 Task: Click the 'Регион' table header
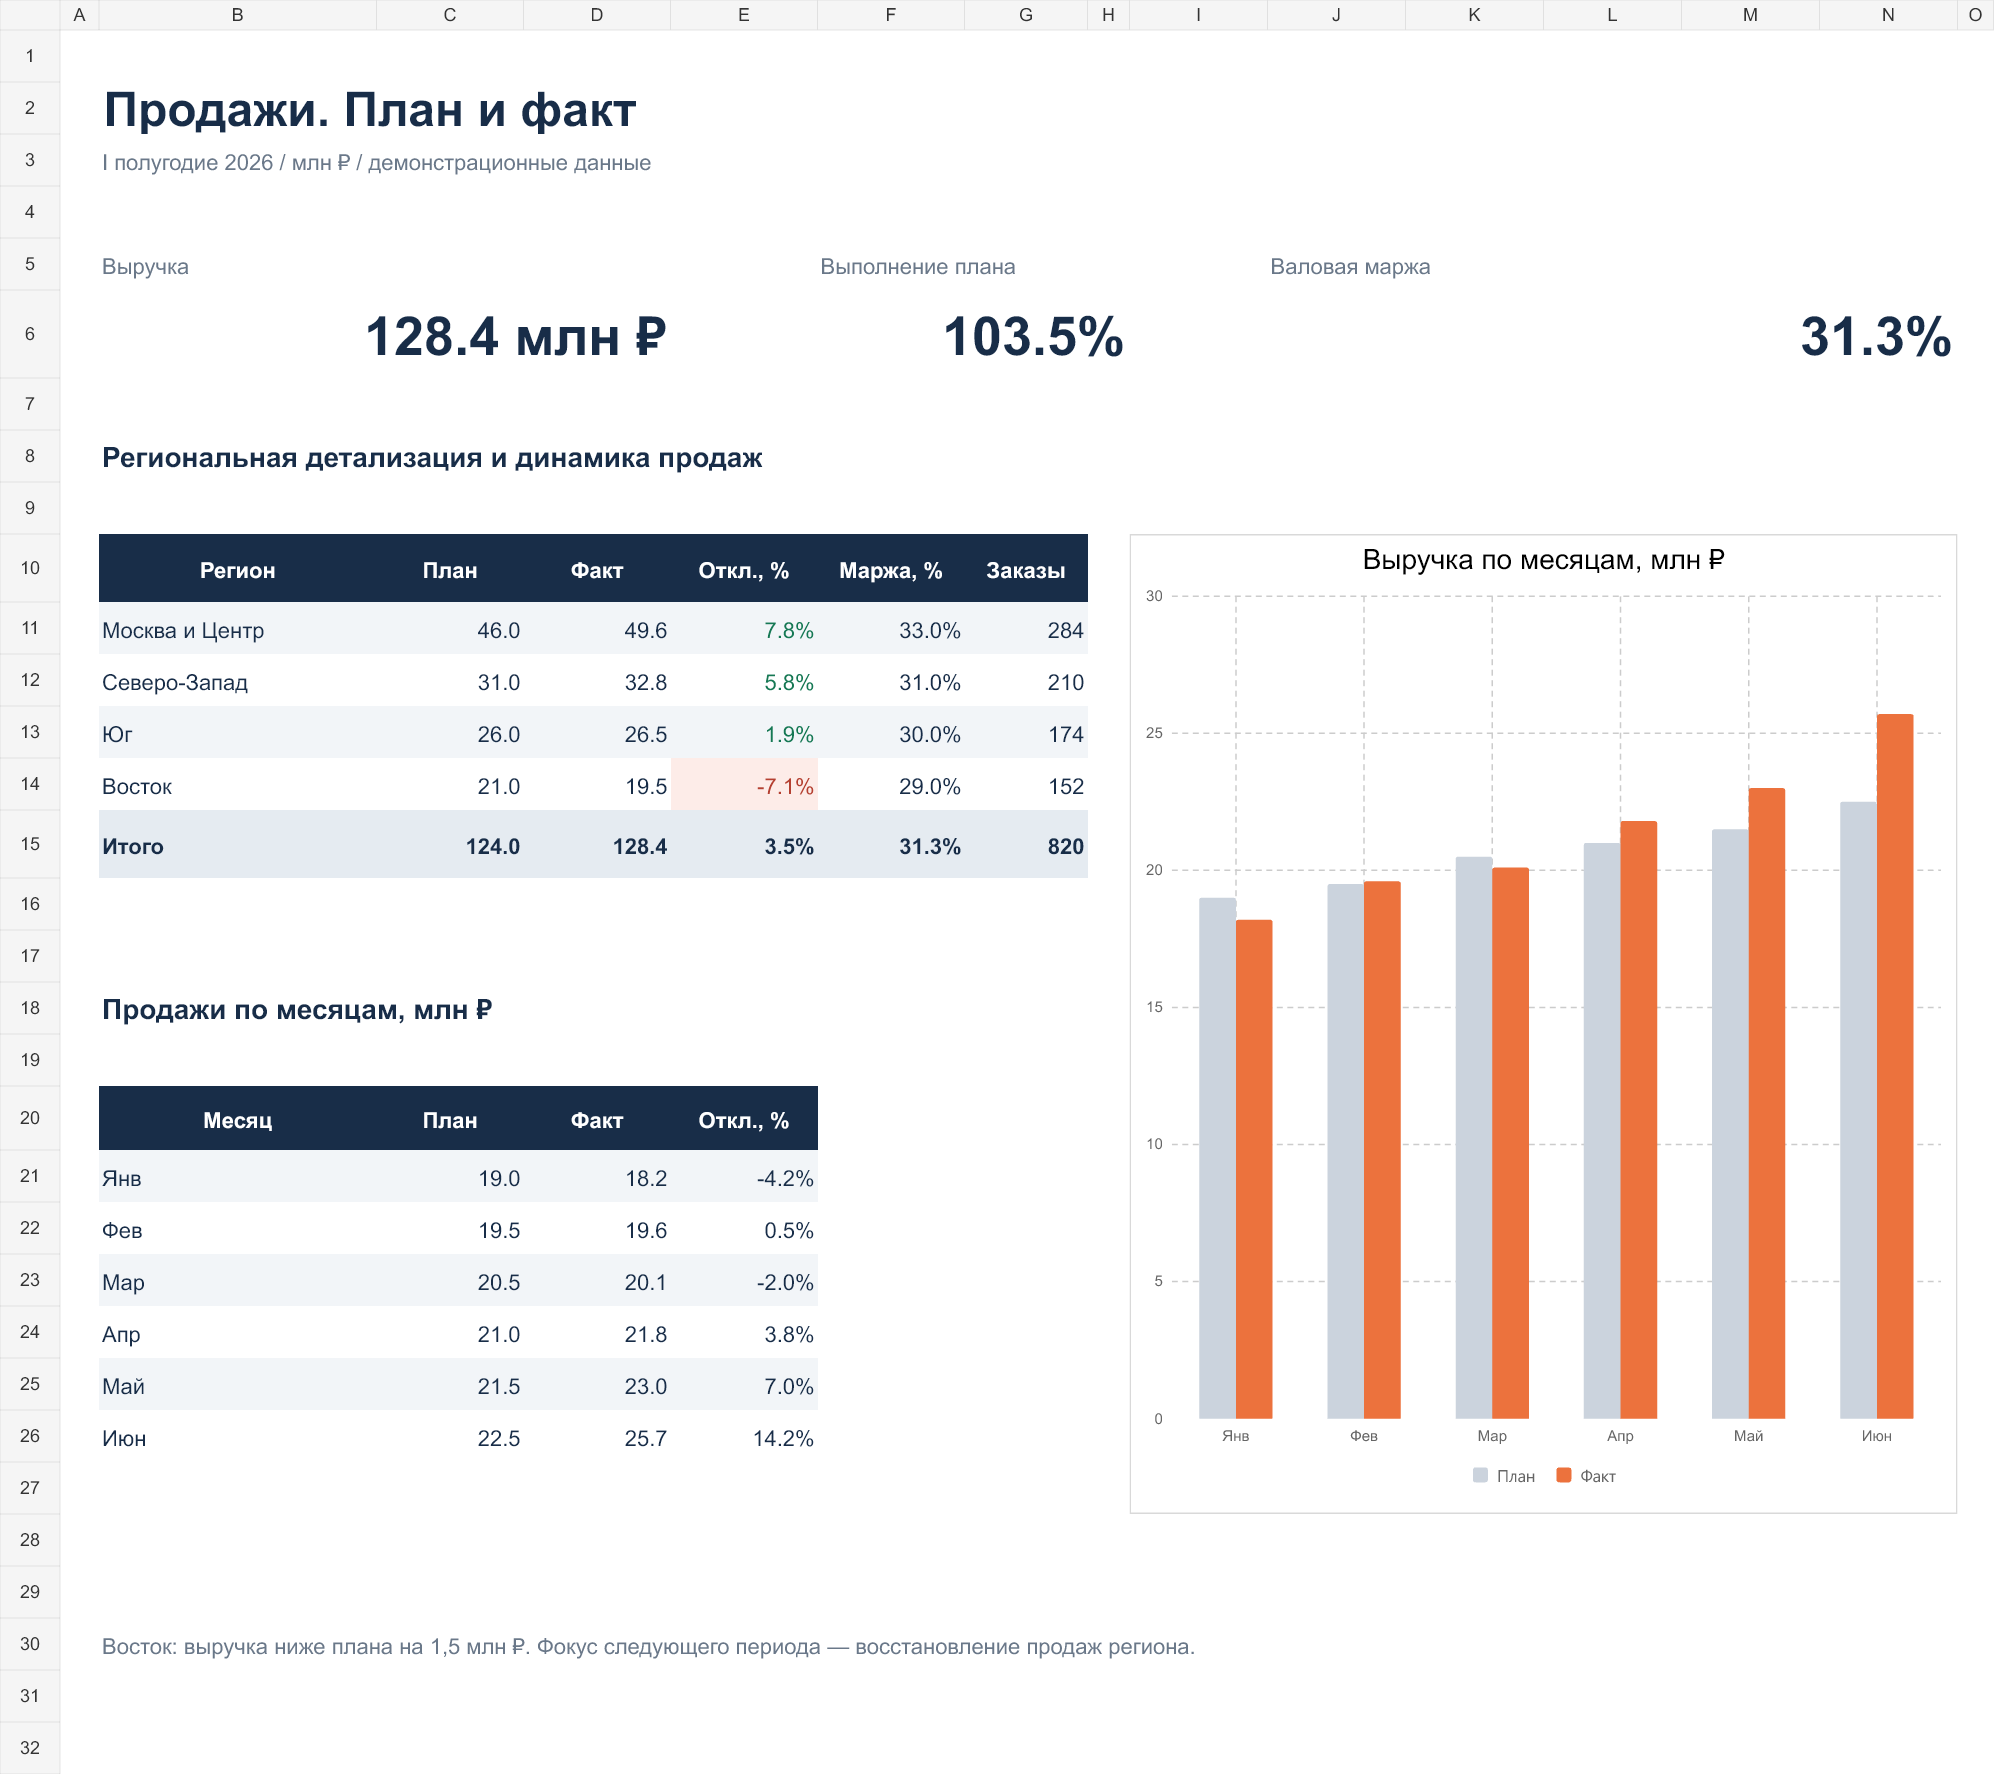(237, 570)
